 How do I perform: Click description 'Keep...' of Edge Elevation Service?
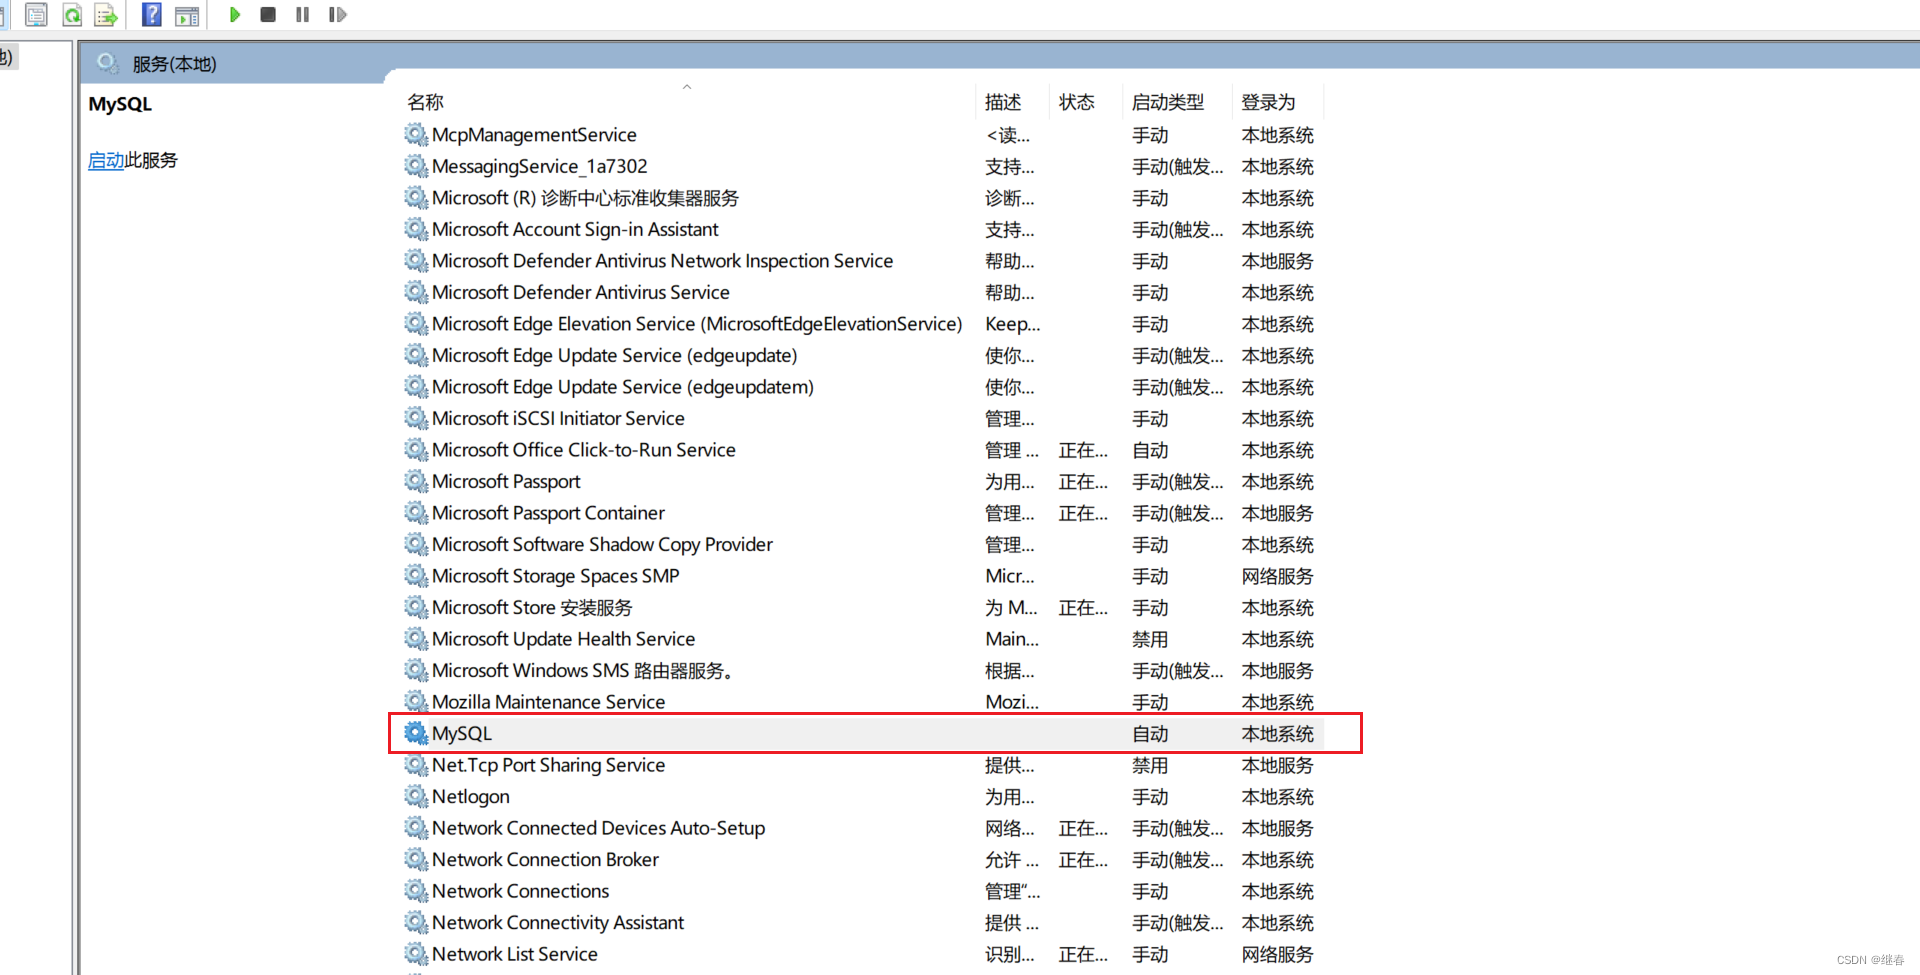click(1012, 324)
